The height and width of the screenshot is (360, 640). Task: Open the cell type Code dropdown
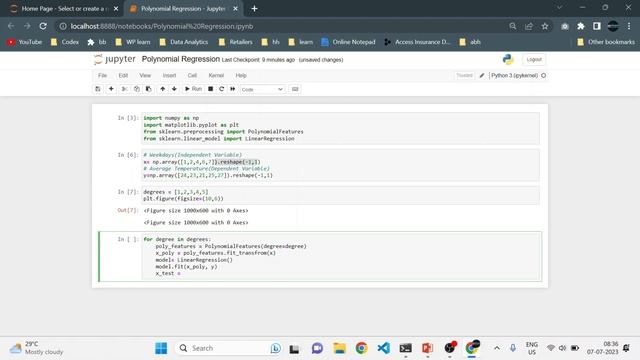[262, 89]
